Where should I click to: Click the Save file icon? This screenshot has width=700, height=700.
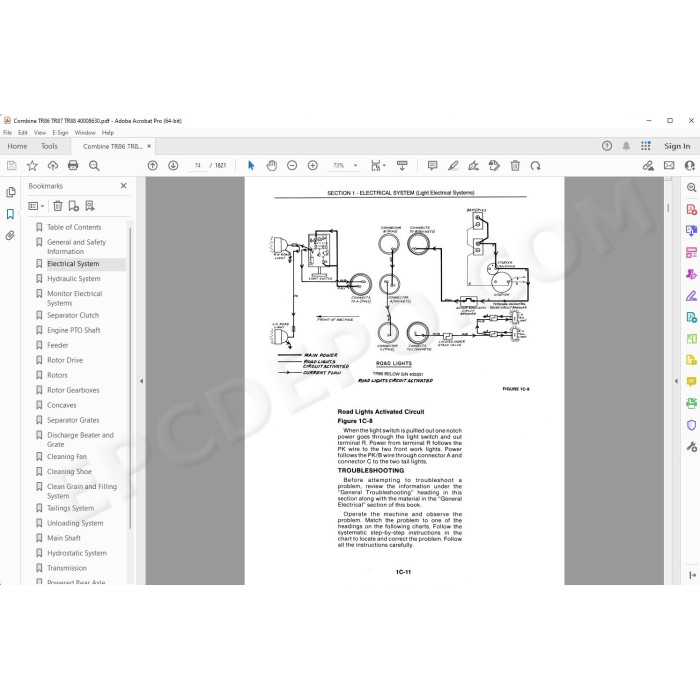tap(12, 166)
